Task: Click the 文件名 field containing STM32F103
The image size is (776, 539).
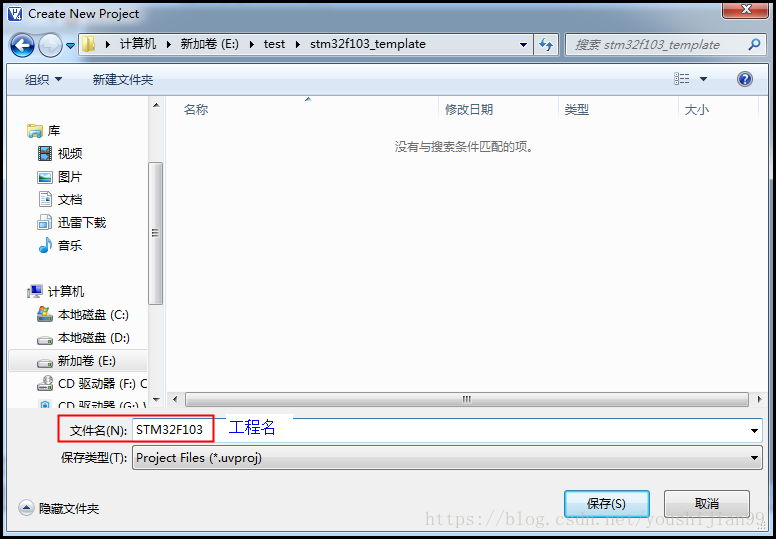Action: point(447,430)
